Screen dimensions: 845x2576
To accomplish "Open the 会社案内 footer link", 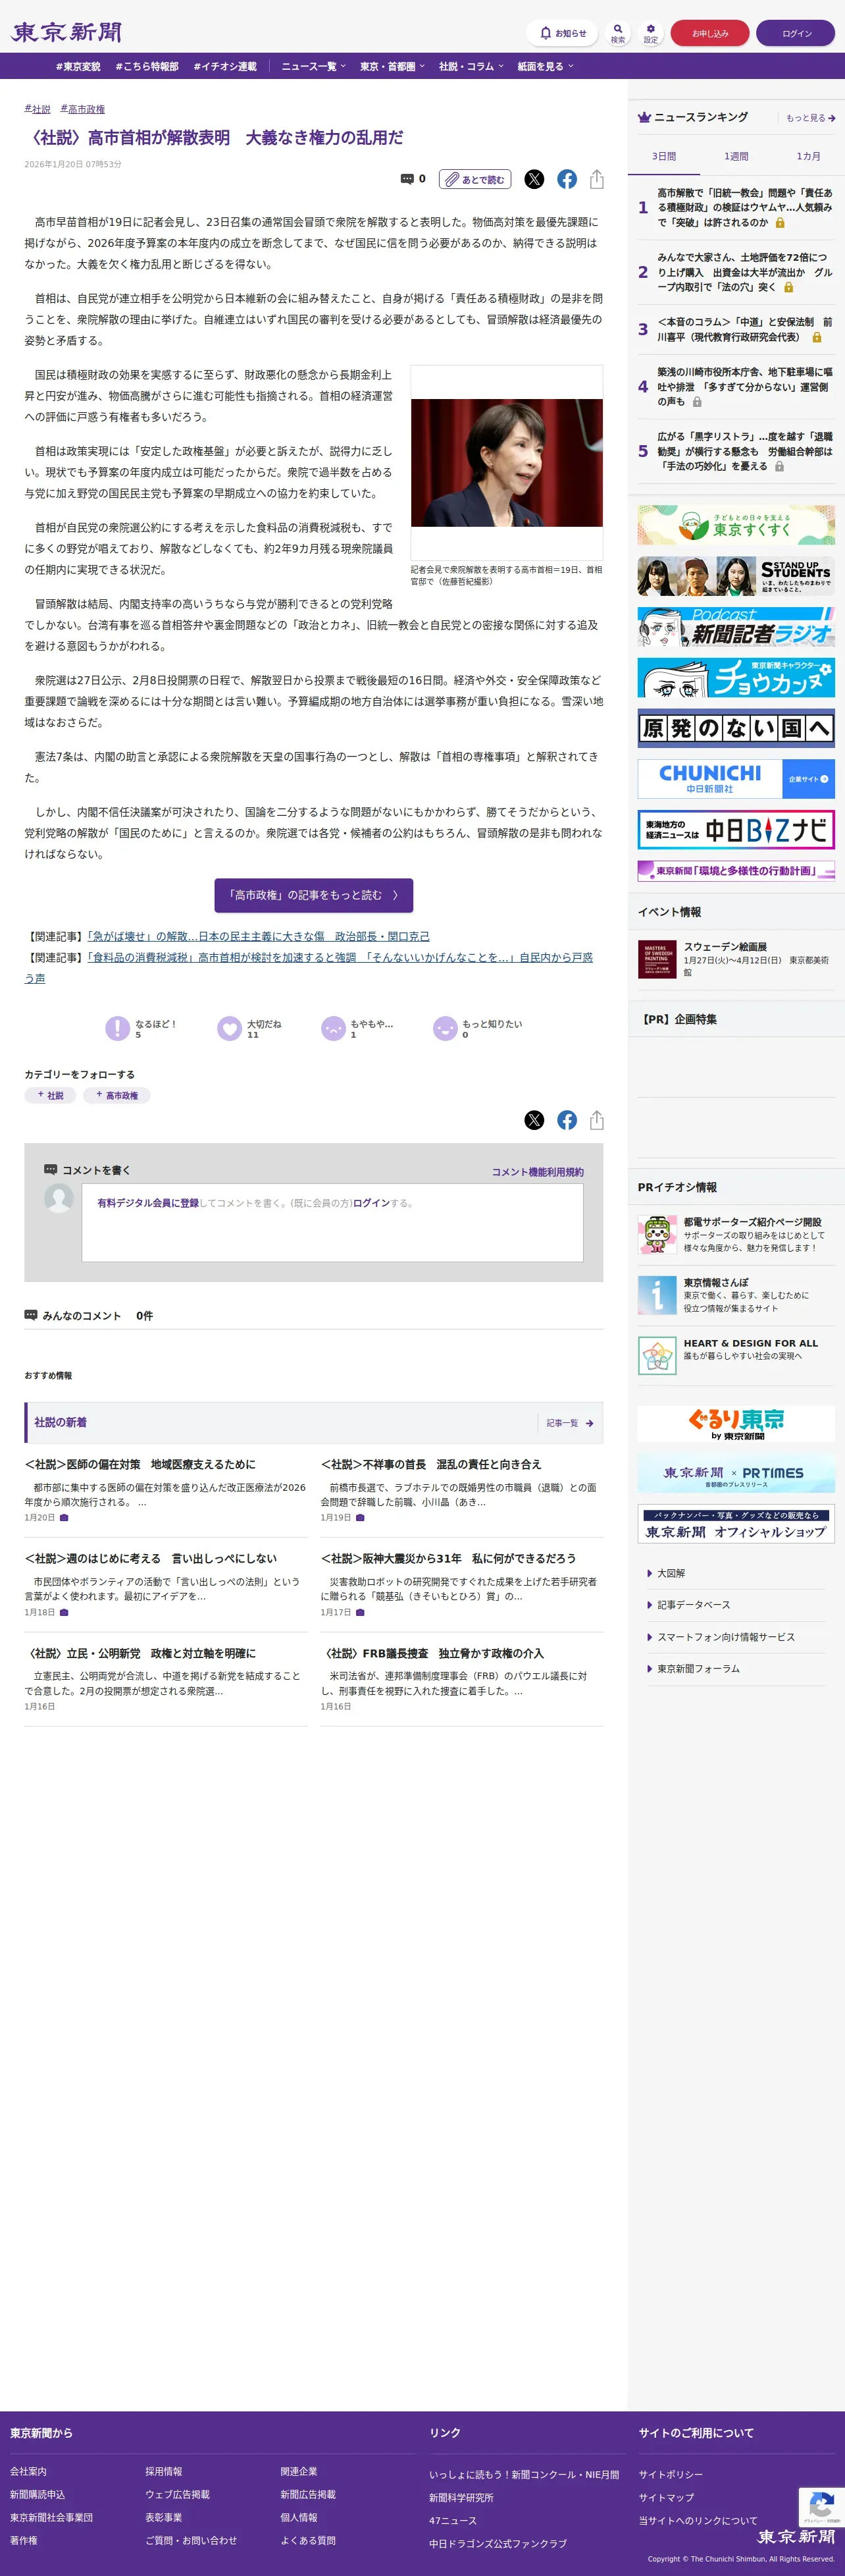I will click(x=28, y=2471).
